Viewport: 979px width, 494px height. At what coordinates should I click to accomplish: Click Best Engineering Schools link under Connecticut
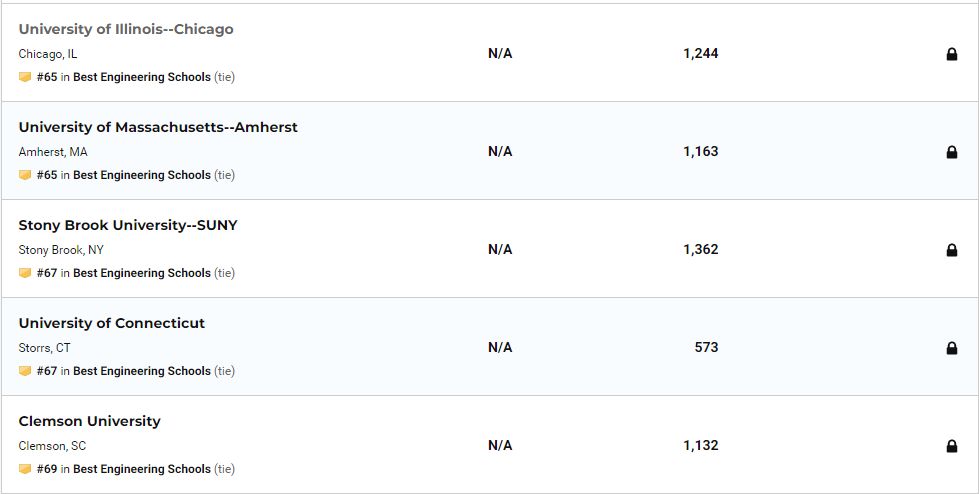coord(142,371)
